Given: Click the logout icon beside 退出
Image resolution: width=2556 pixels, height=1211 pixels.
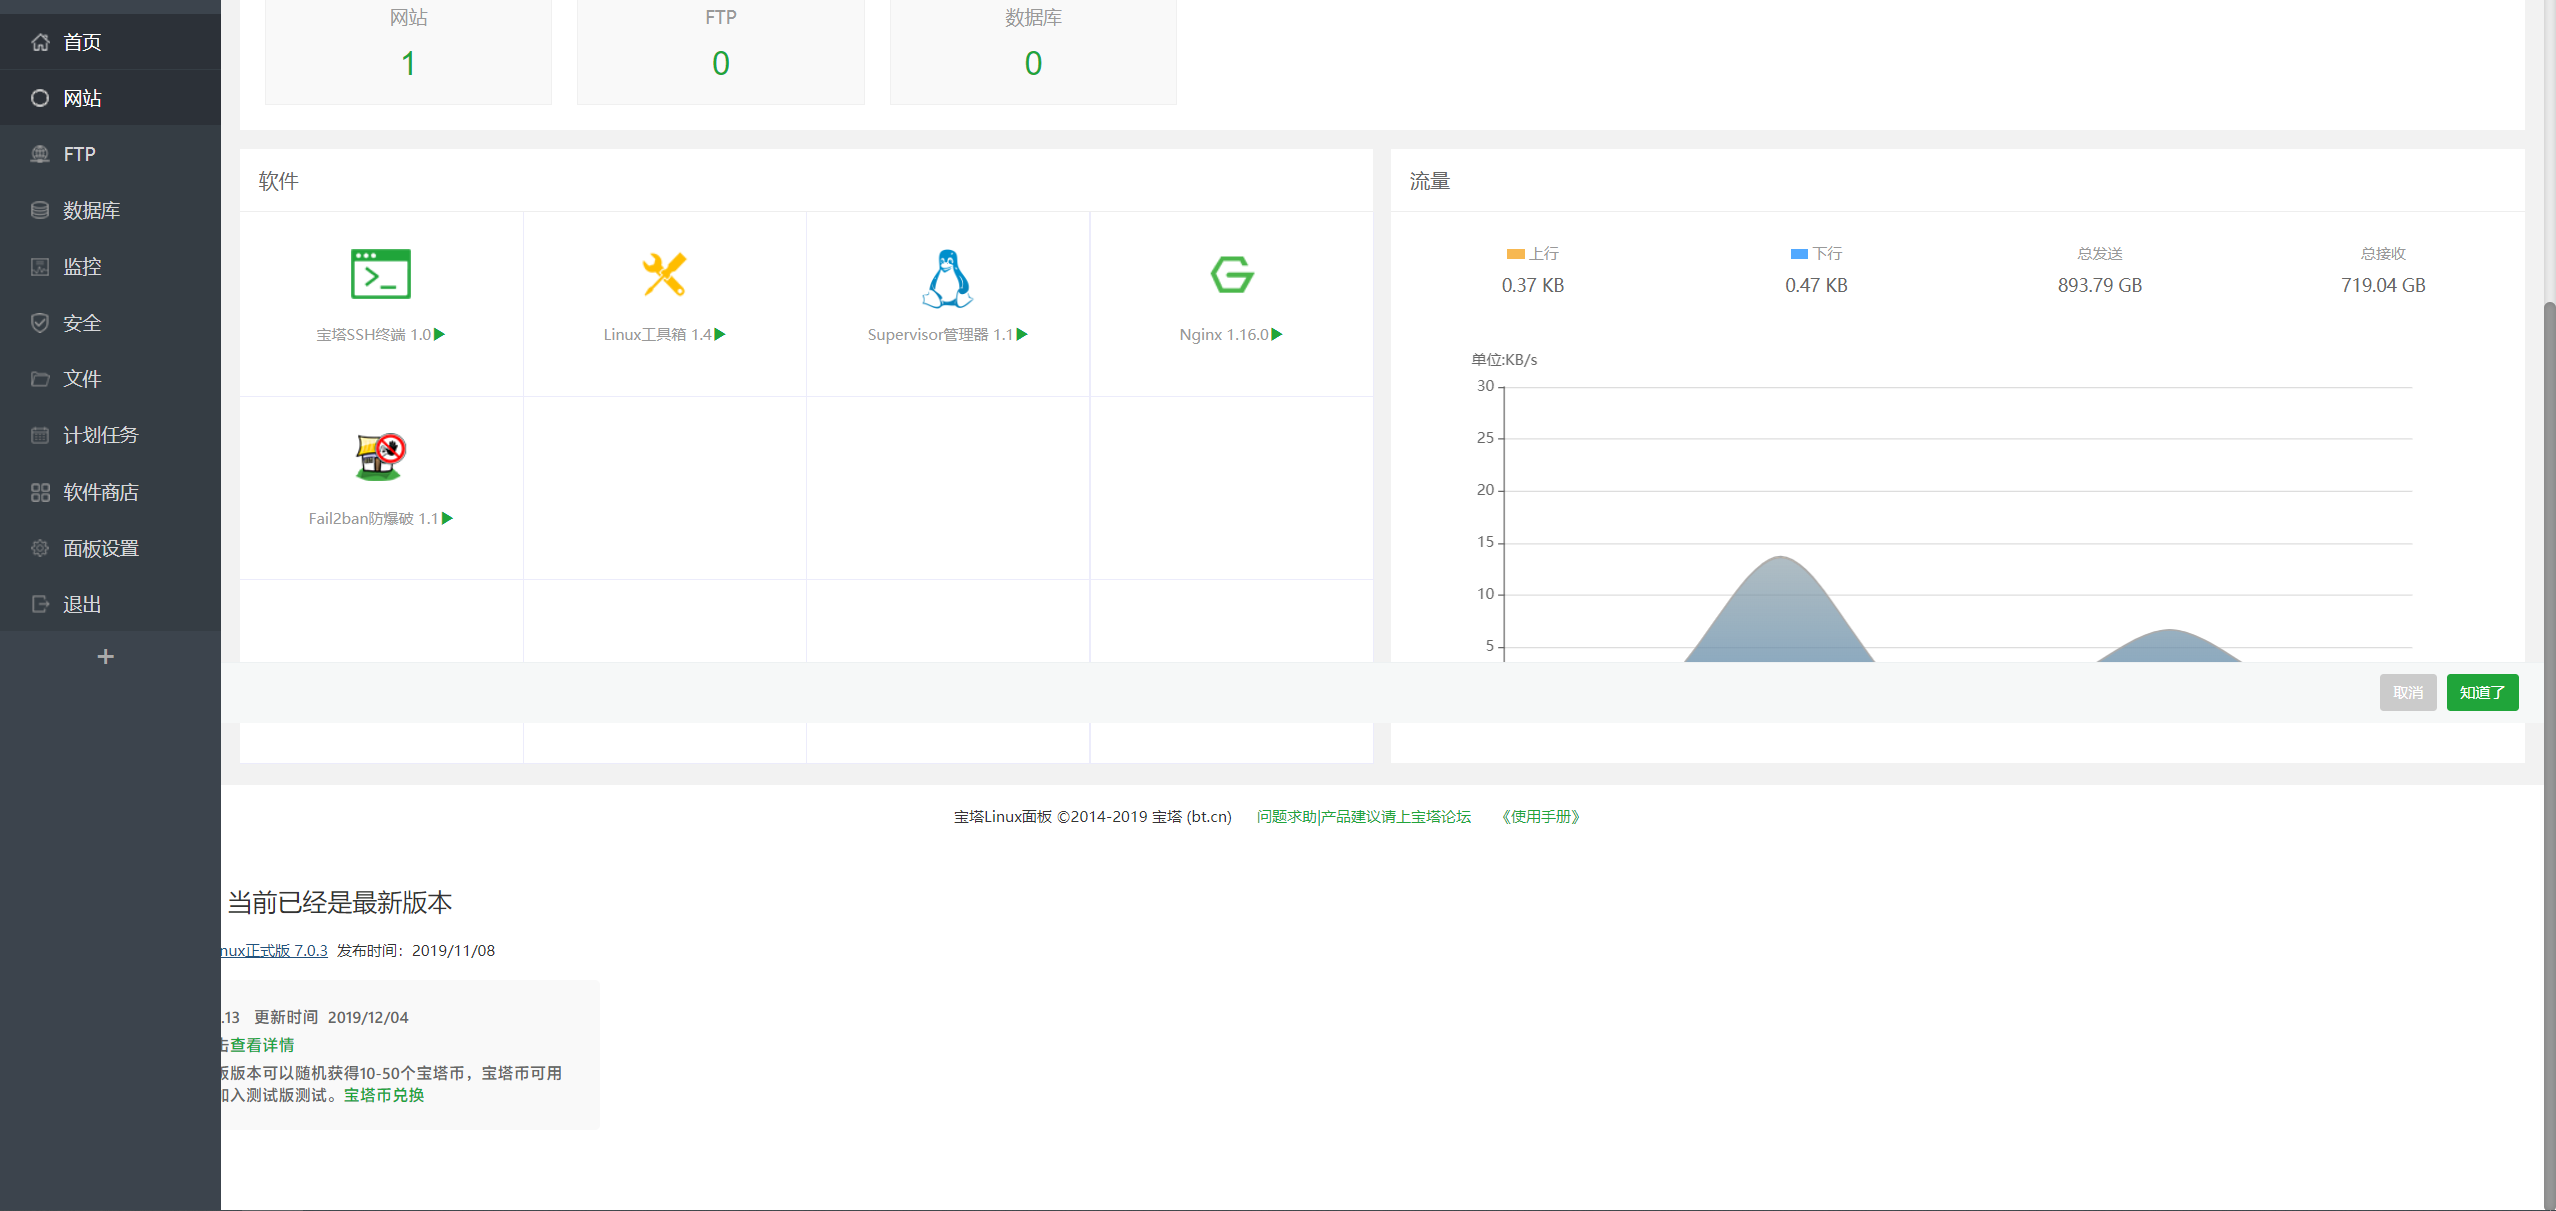Looking at the screenshot, I should [40, 604].
